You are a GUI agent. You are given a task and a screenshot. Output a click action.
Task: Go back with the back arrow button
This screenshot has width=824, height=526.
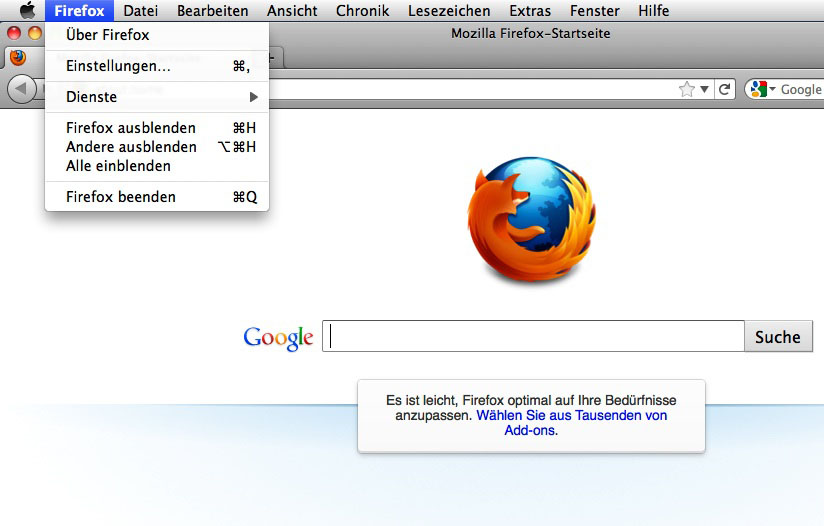click(x=22, y=88)
